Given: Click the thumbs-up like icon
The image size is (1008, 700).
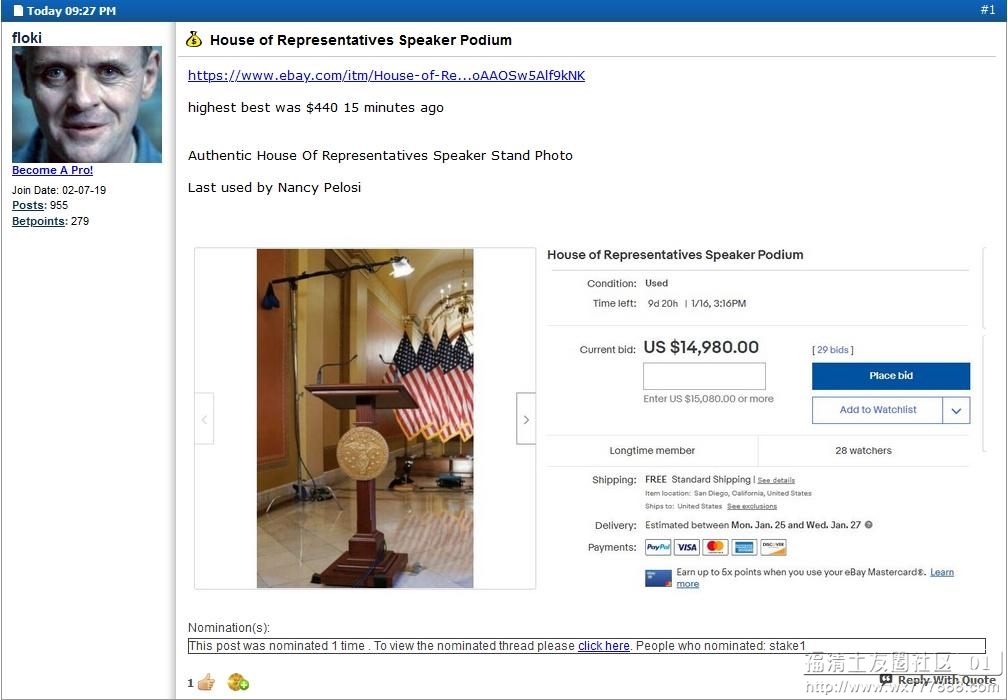Looking at the screenshot, I should point(206,682).
